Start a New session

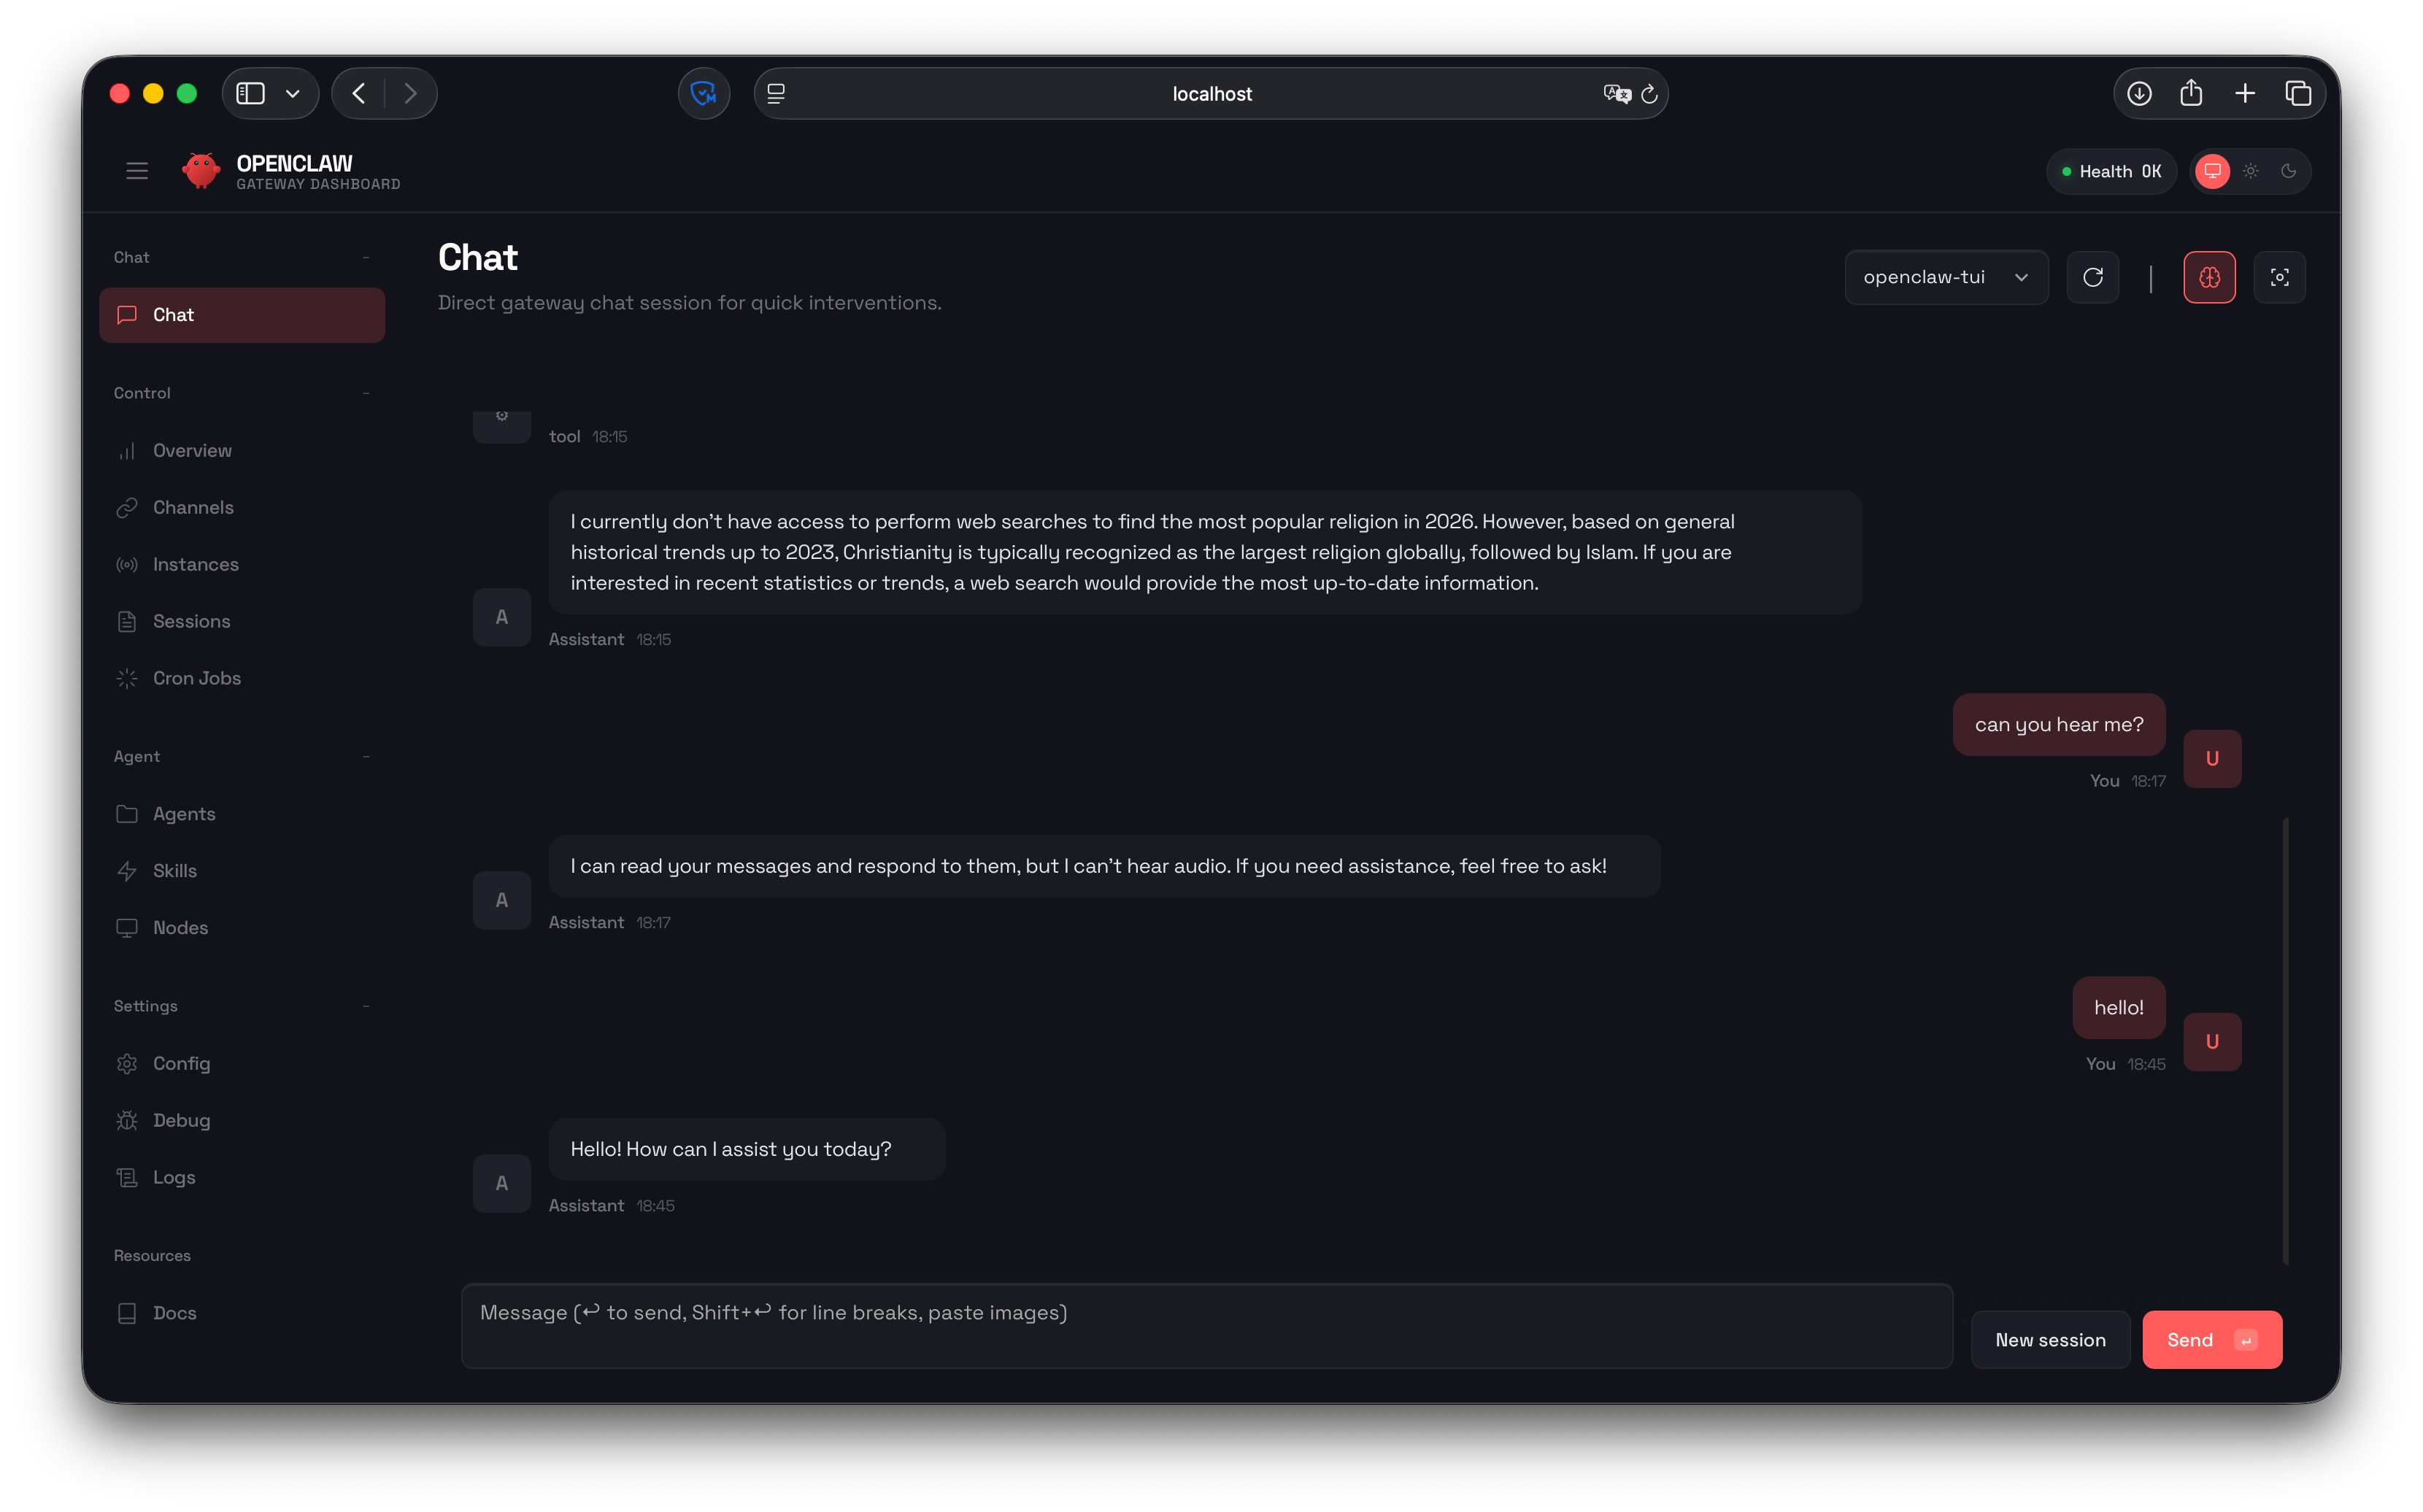pyautogui.click(x=2049, y=1339)
